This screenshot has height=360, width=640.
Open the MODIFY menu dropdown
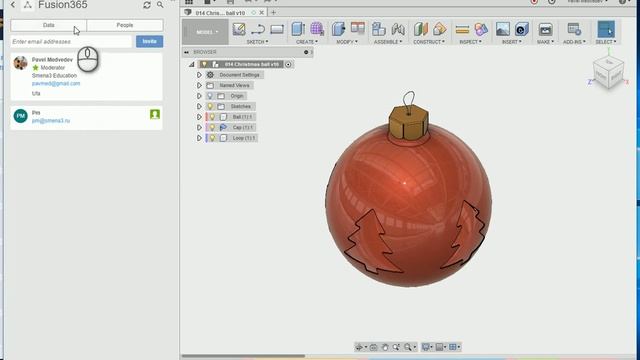point(347,42)
